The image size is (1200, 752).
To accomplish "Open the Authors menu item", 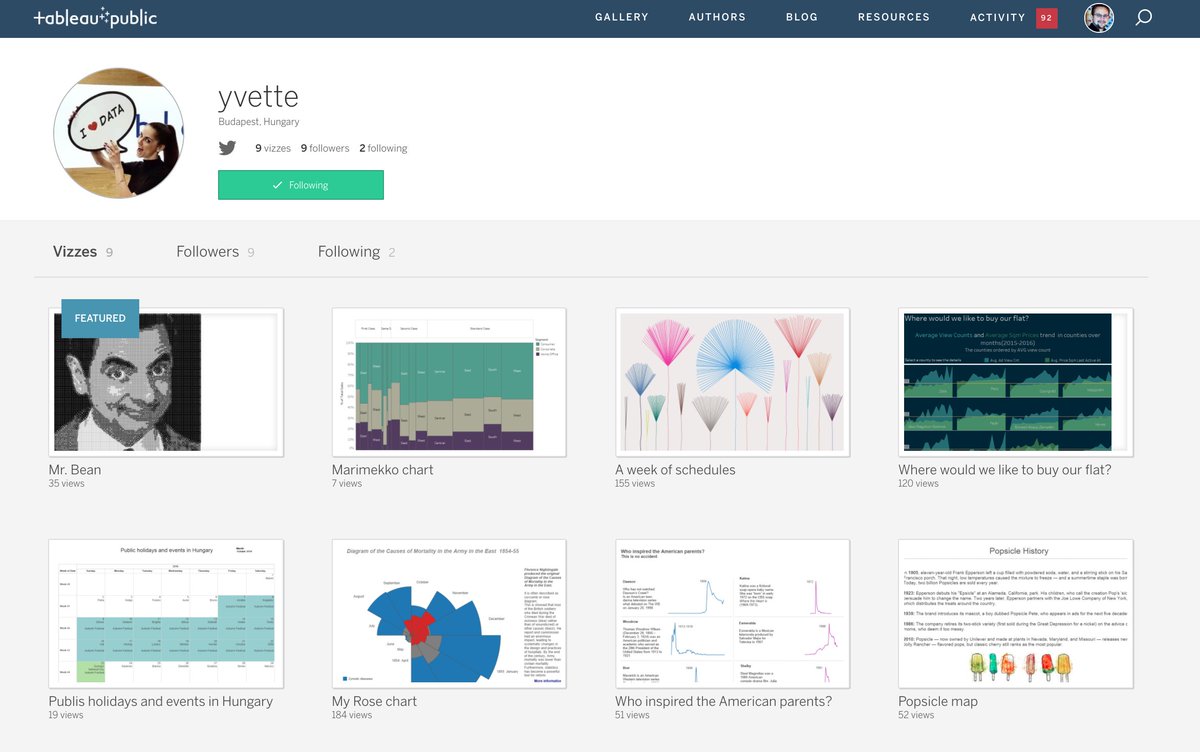I will [x=717, y=17].
